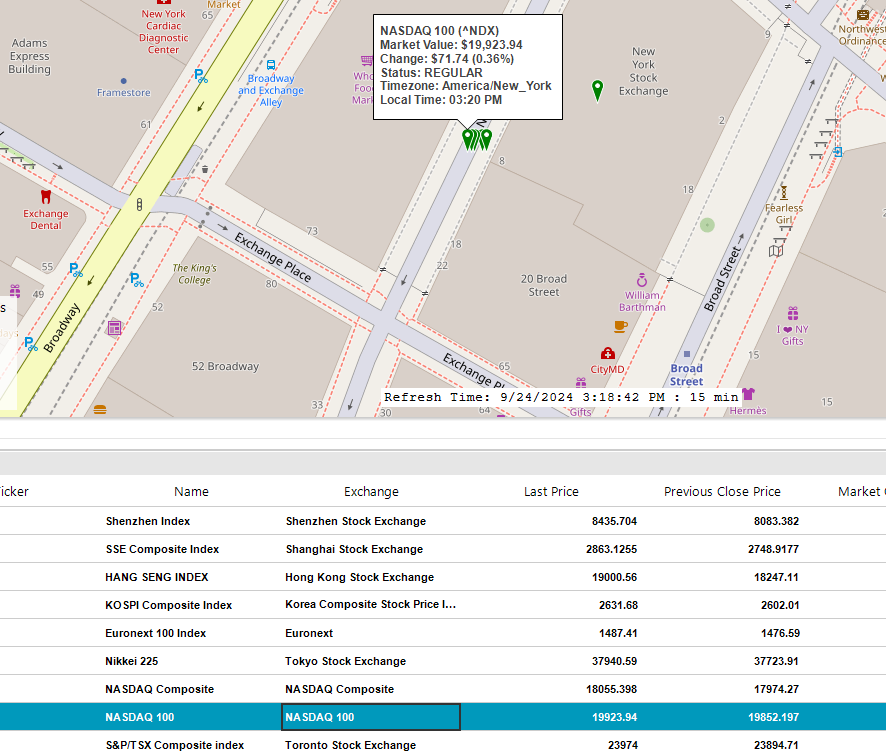Click the Exchange Dental tooth icon
The image size is (886, 751).
click(x=46, y=197)
